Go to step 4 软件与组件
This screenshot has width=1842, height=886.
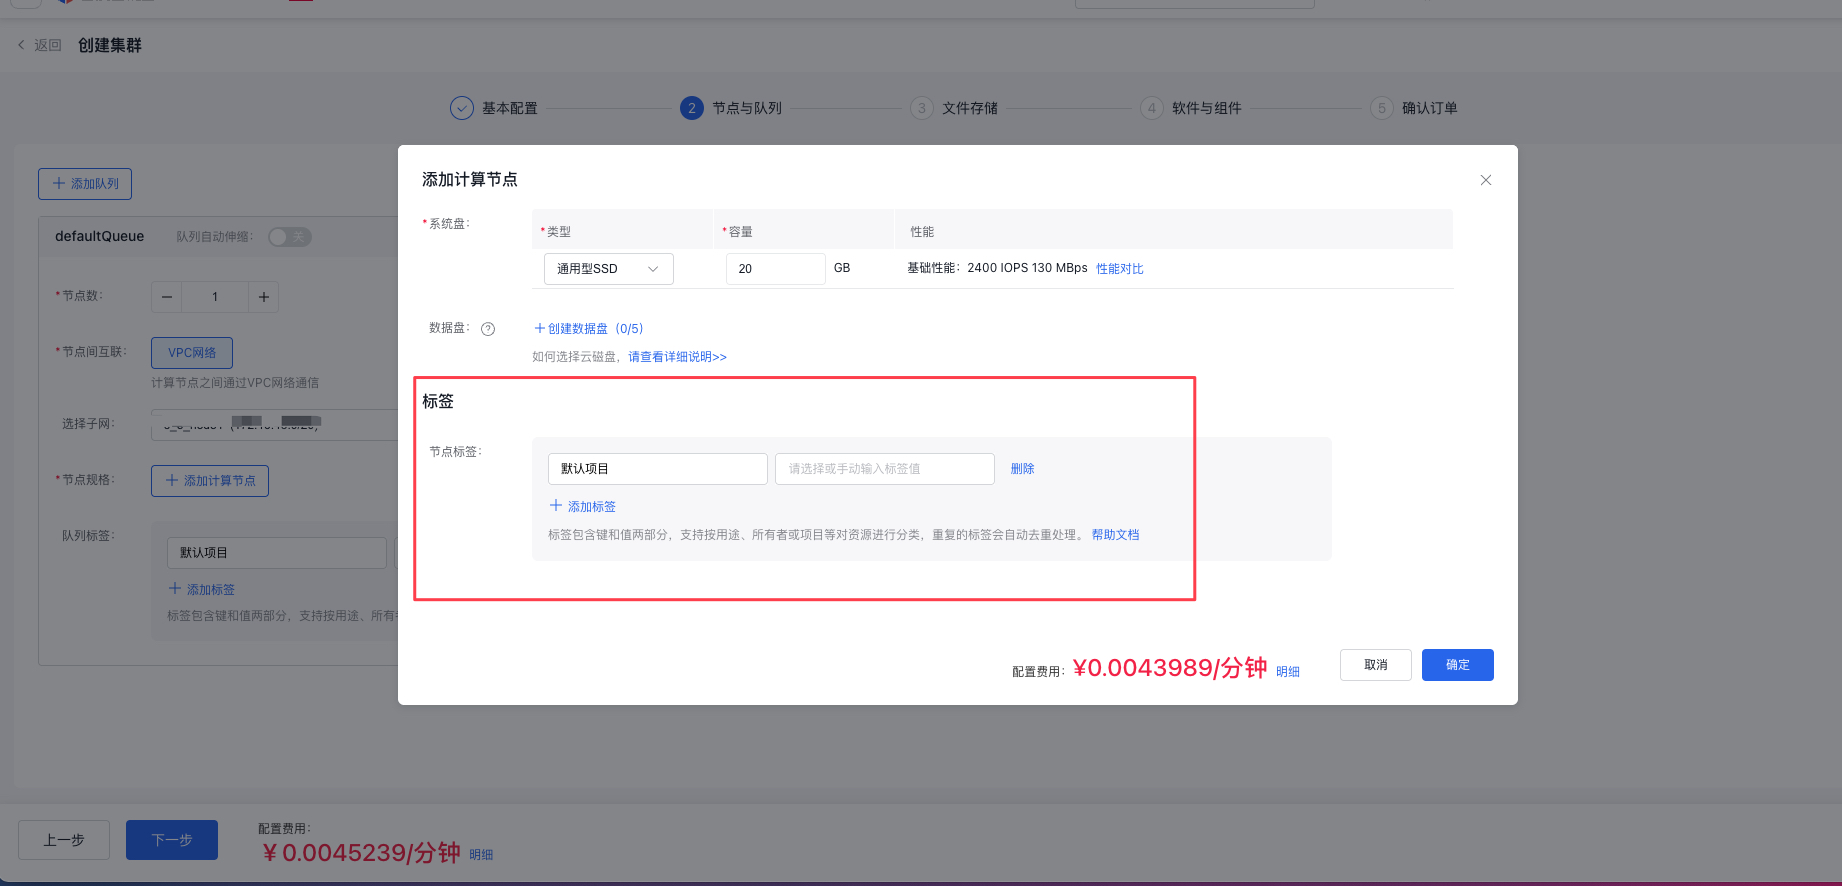tap(1191, 108)
